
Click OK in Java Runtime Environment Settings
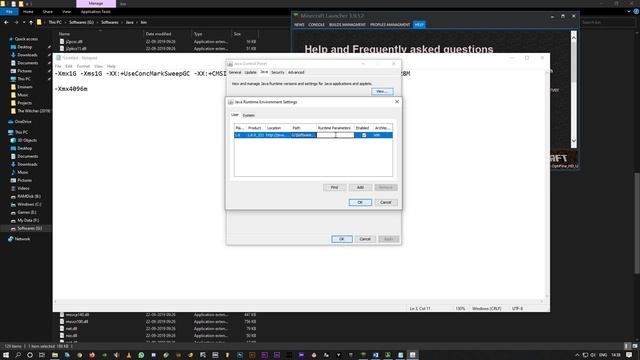pyautogui.click(x=360, y=202)
